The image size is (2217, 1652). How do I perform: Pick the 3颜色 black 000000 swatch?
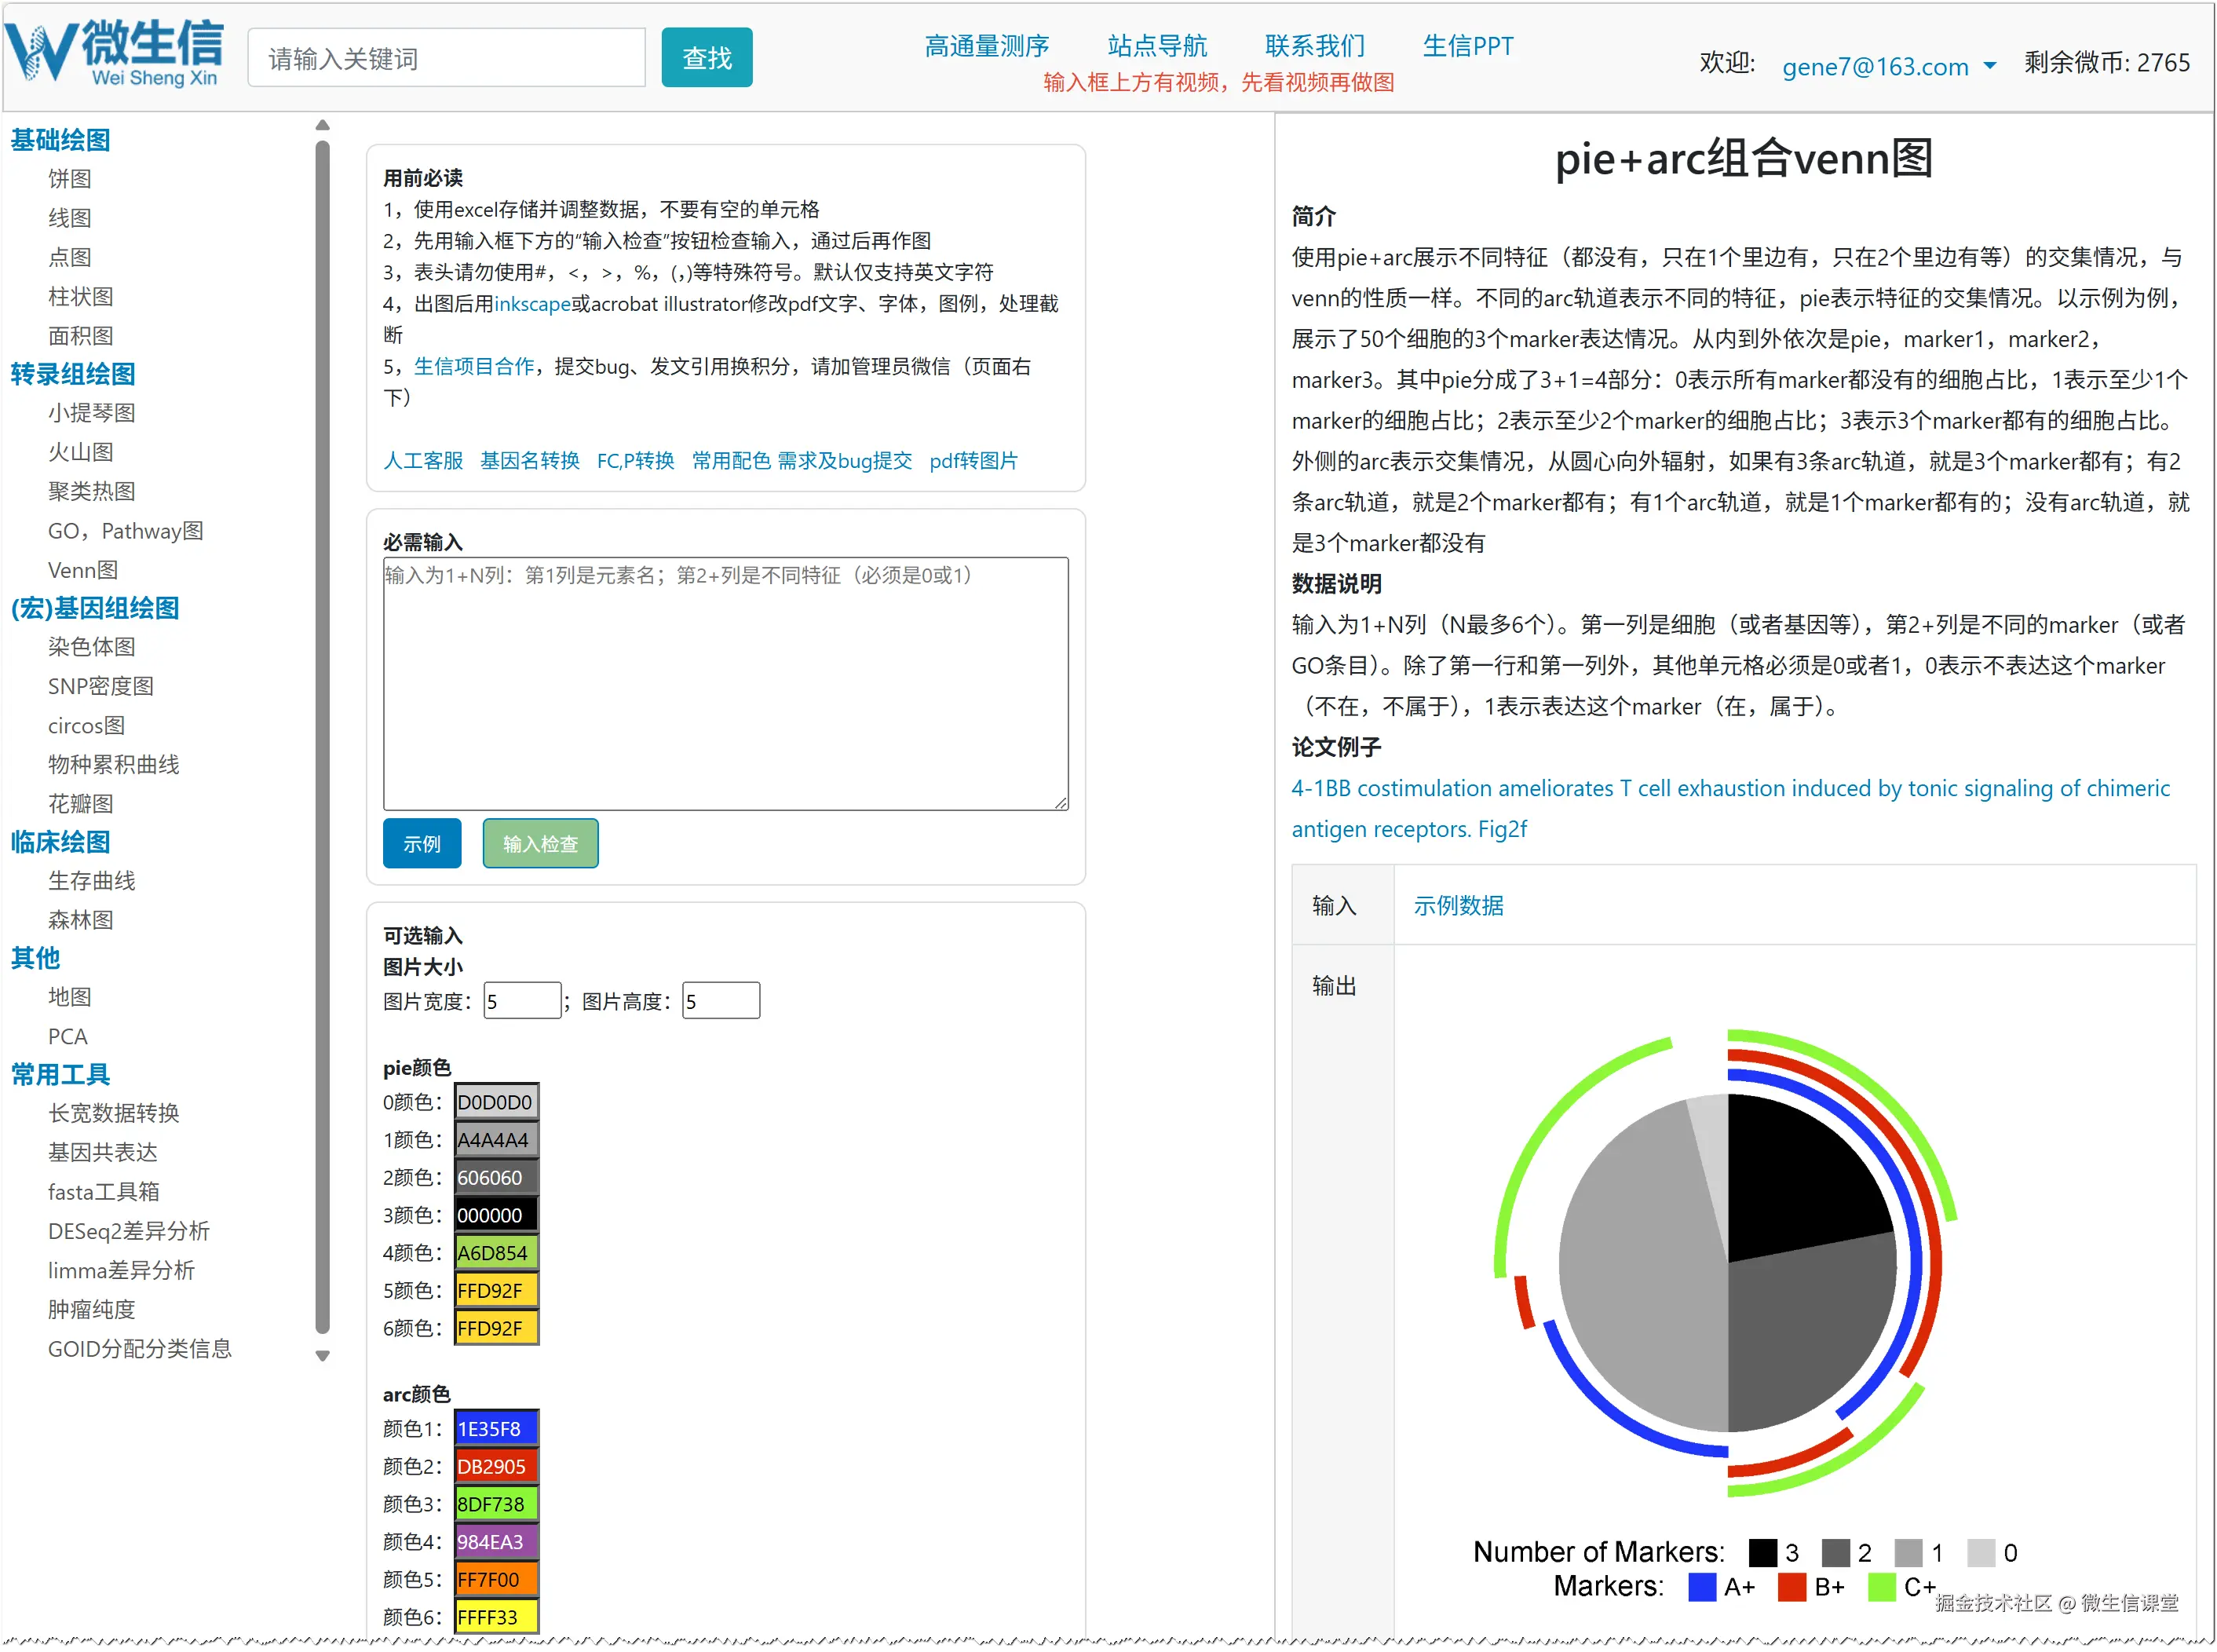496,1215
